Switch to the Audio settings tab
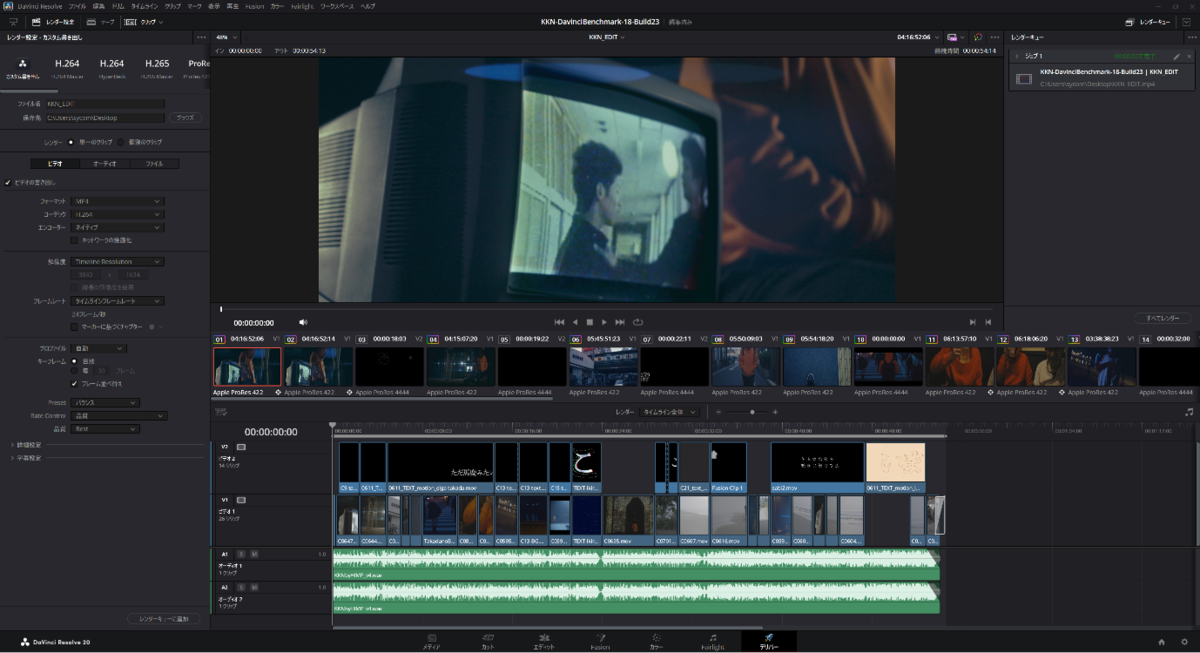 [105, 163]
